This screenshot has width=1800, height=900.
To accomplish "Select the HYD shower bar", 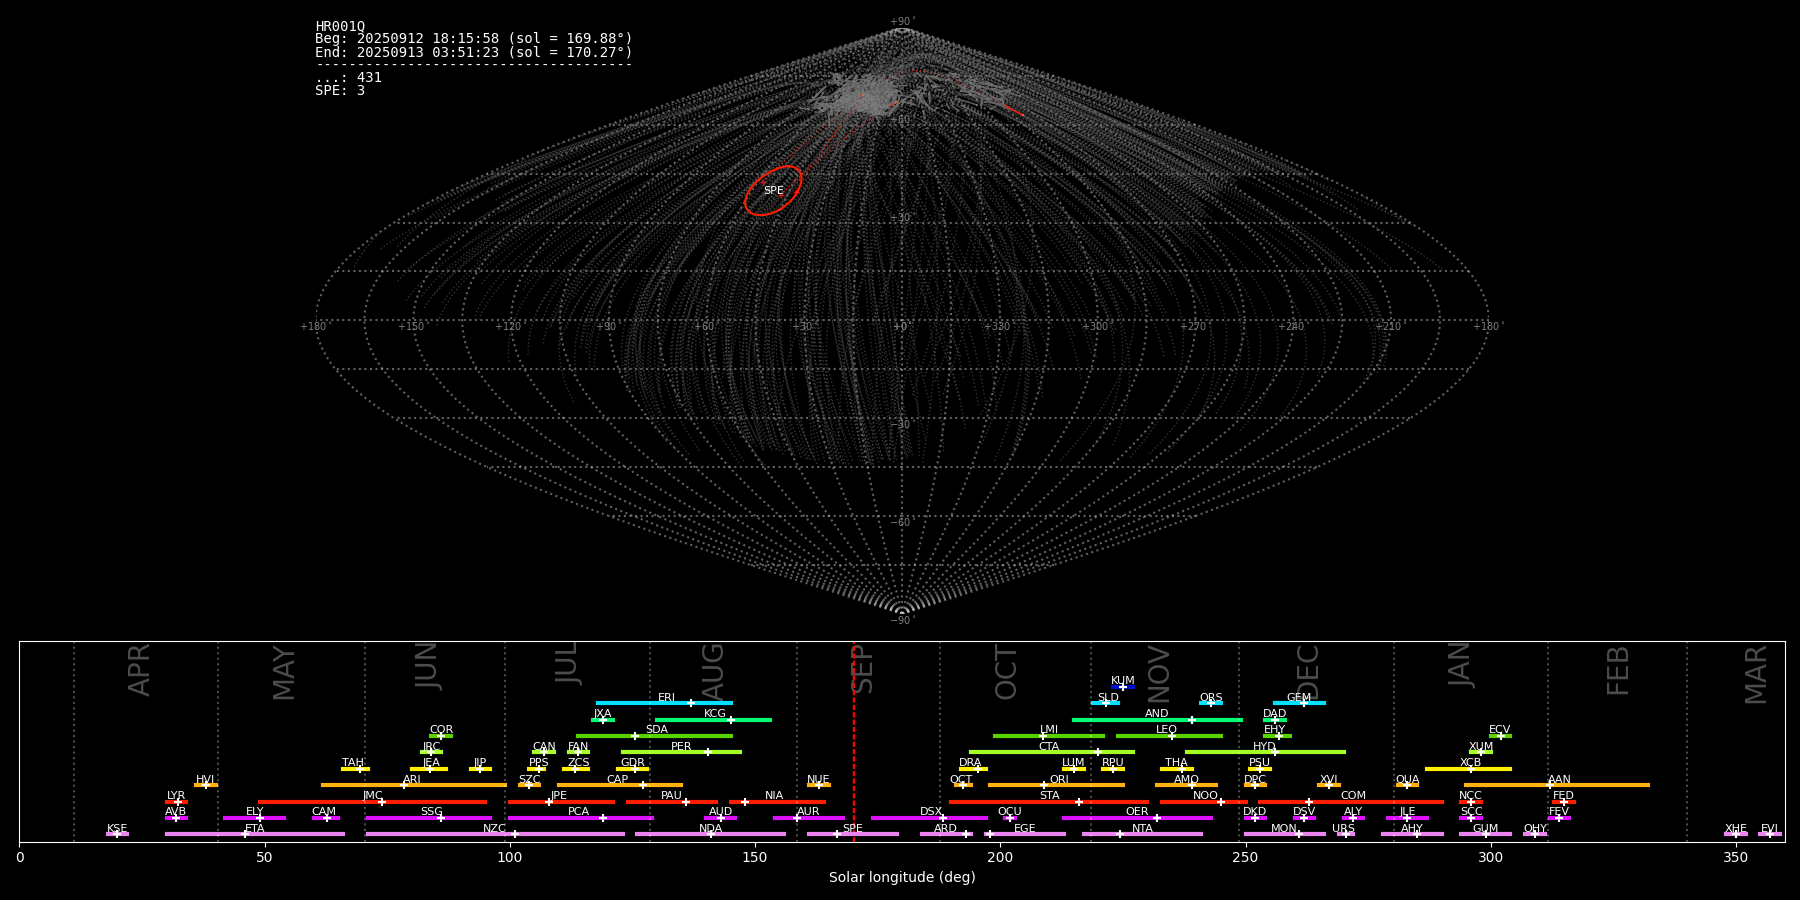I will (x=1265, y=752).
